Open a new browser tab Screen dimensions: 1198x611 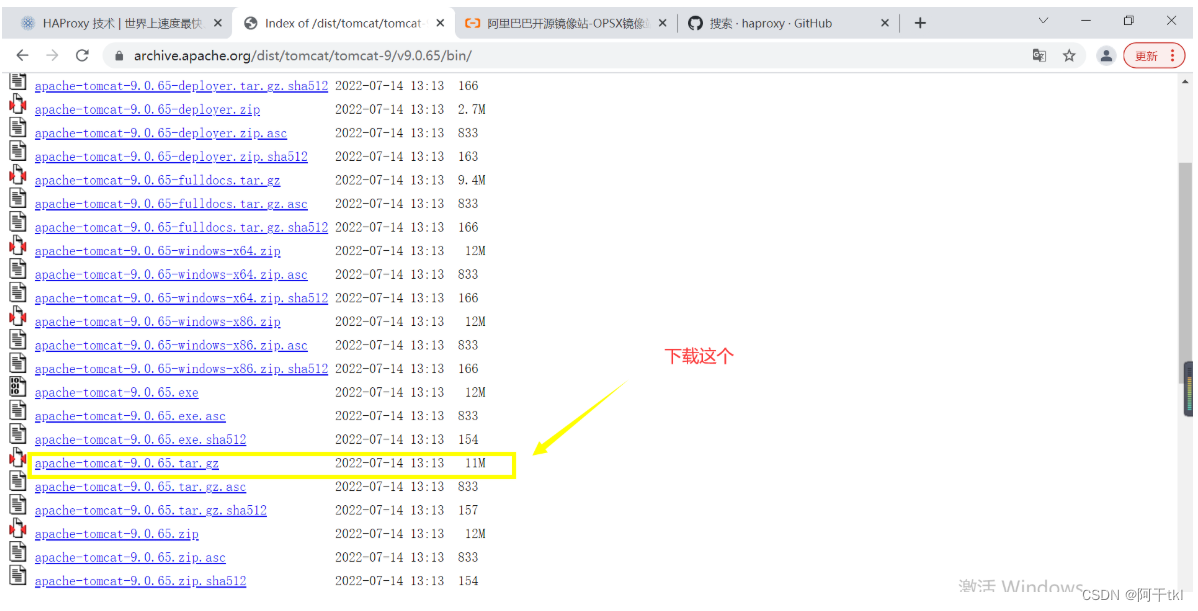[x=920, y=23]
